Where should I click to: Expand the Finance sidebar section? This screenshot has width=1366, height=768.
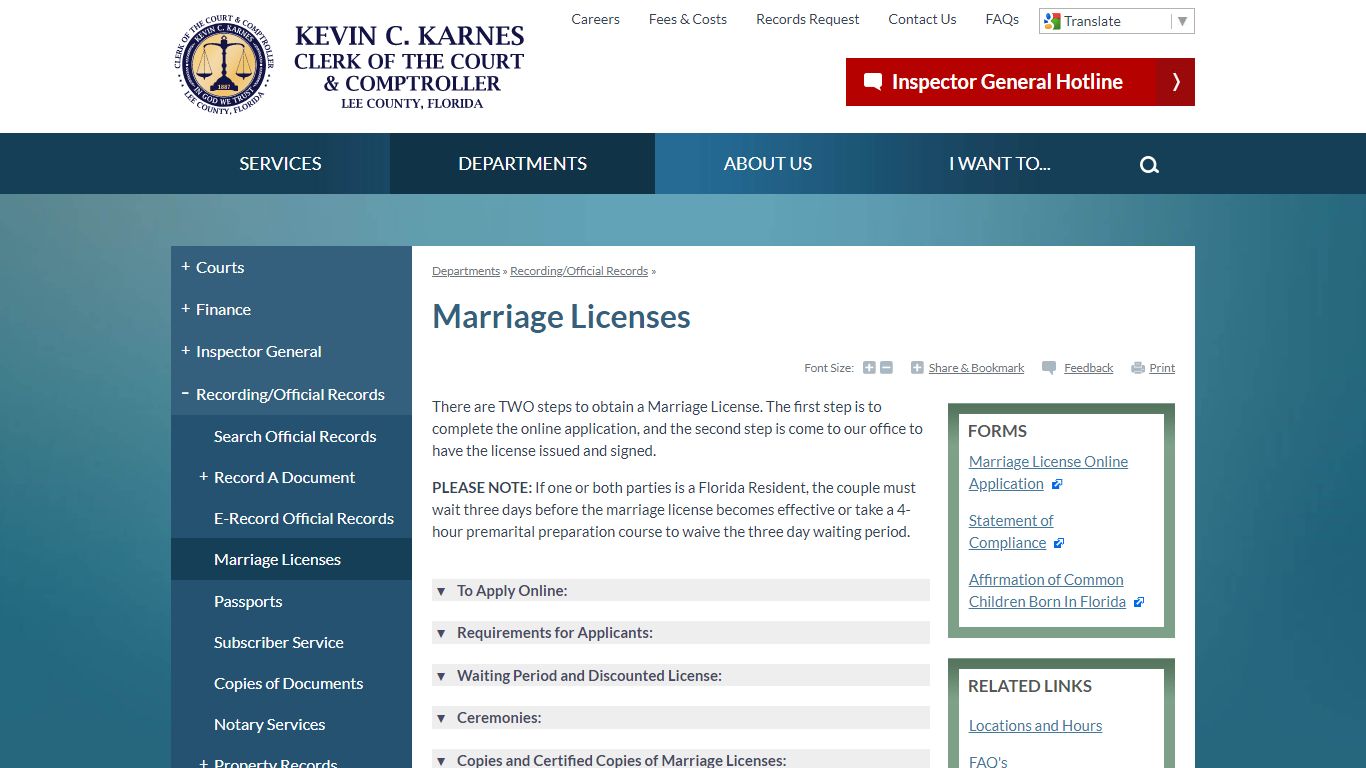[x=185, y=309]
